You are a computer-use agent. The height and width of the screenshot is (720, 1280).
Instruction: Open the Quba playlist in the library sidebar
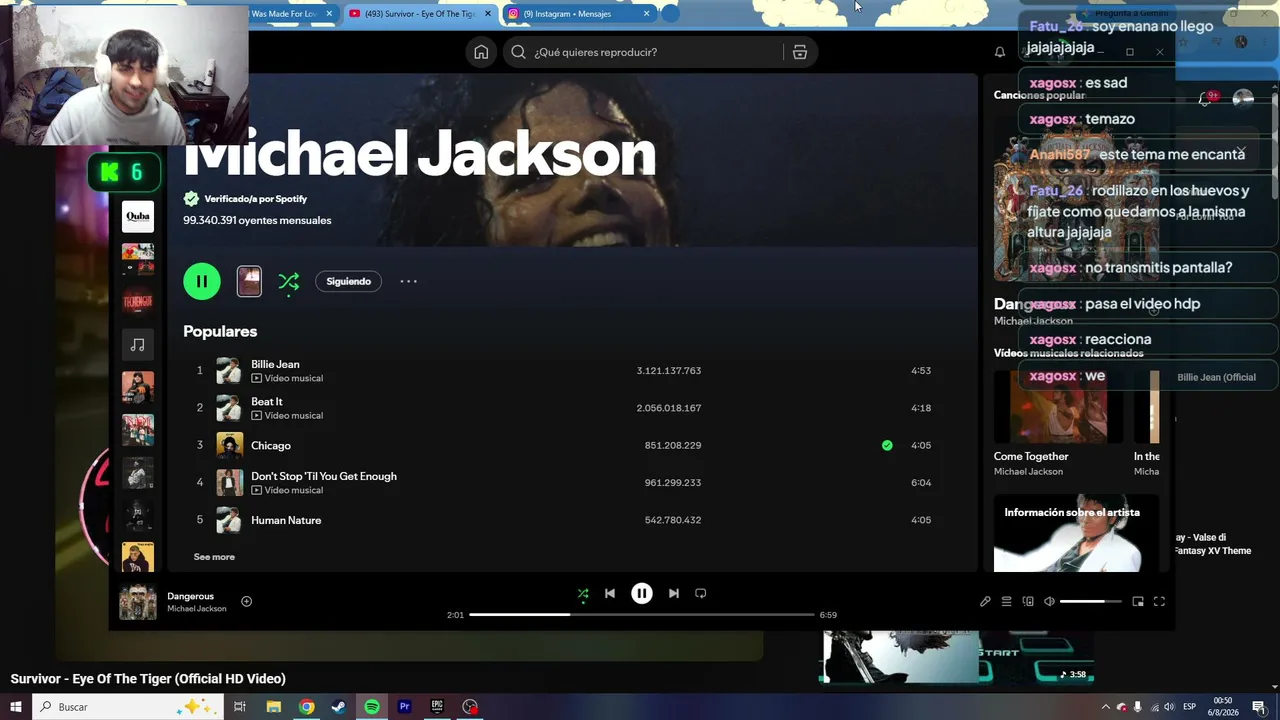(x=138, y=216)
